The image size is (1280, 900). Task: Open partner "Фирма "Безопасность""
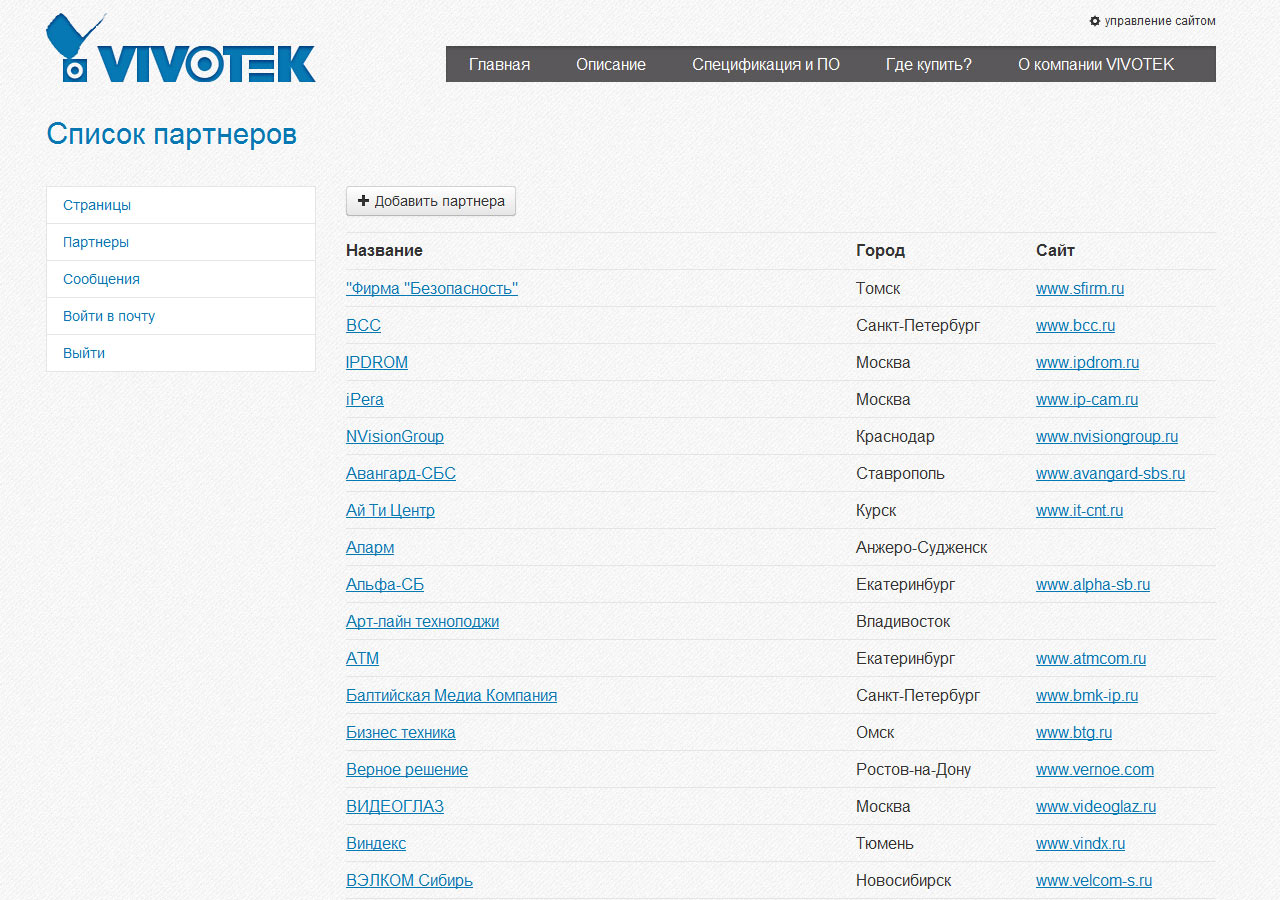[x=432, y=288]
